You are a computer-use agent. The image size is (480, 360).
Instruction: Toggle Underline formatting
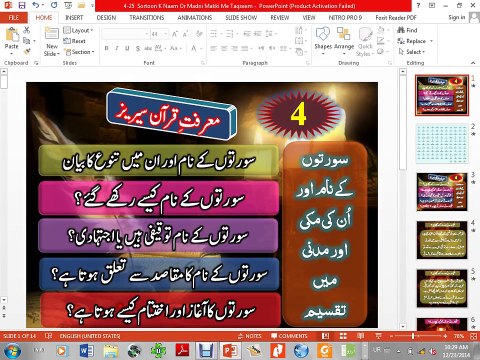[x=127, y=48]
